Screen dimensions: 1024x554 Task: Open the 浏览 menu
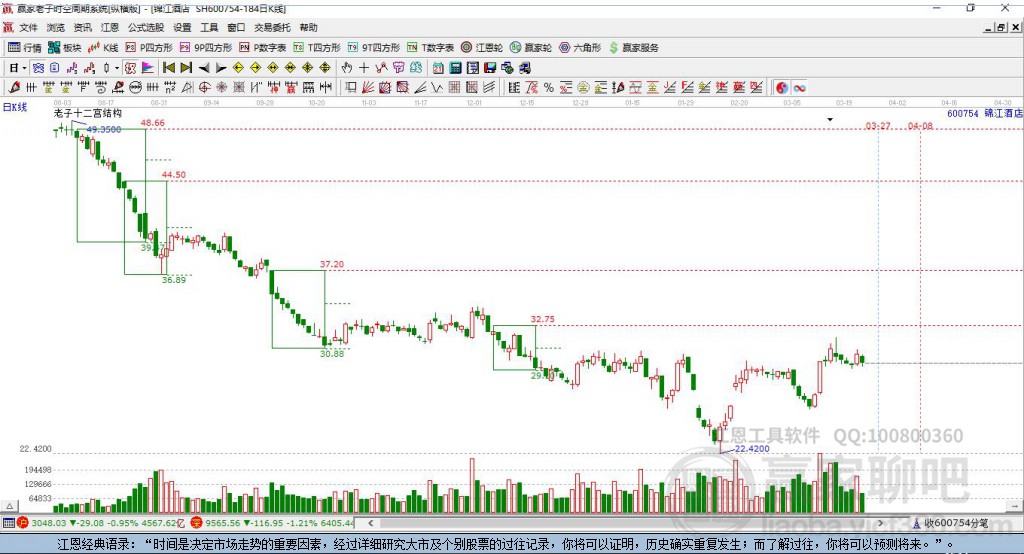56,27
